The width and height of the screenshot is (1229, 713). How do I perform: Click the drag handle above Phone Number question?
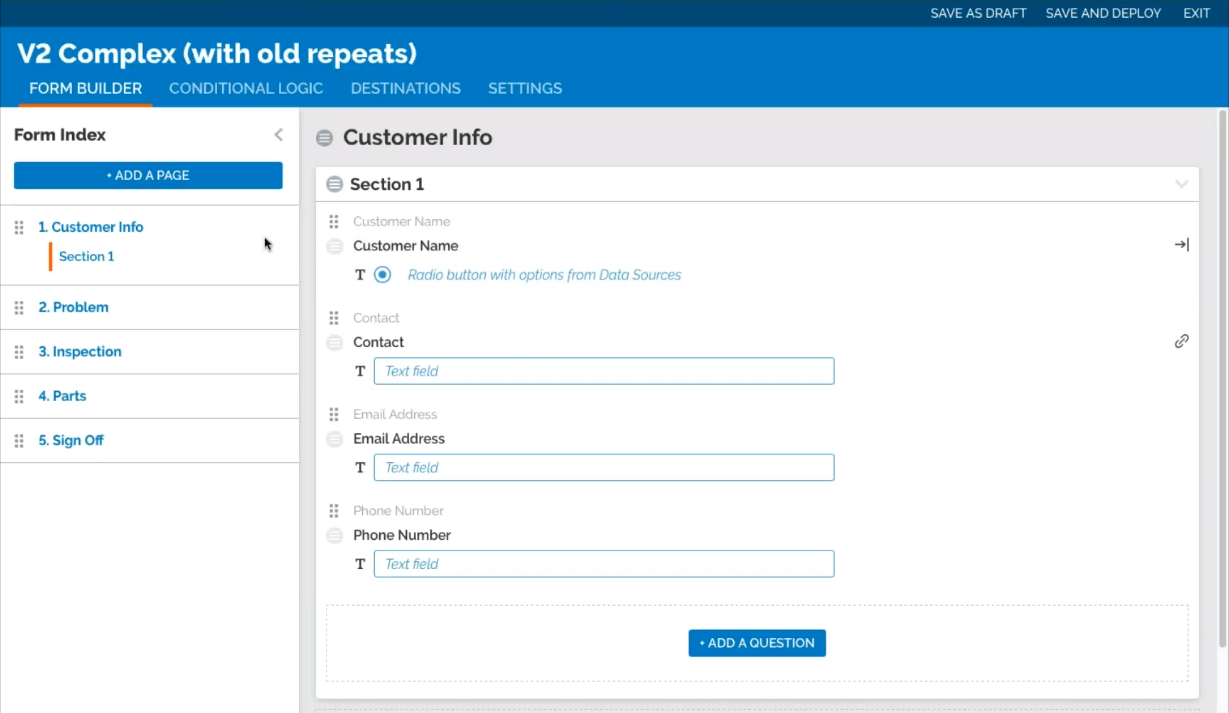[334, 511]
